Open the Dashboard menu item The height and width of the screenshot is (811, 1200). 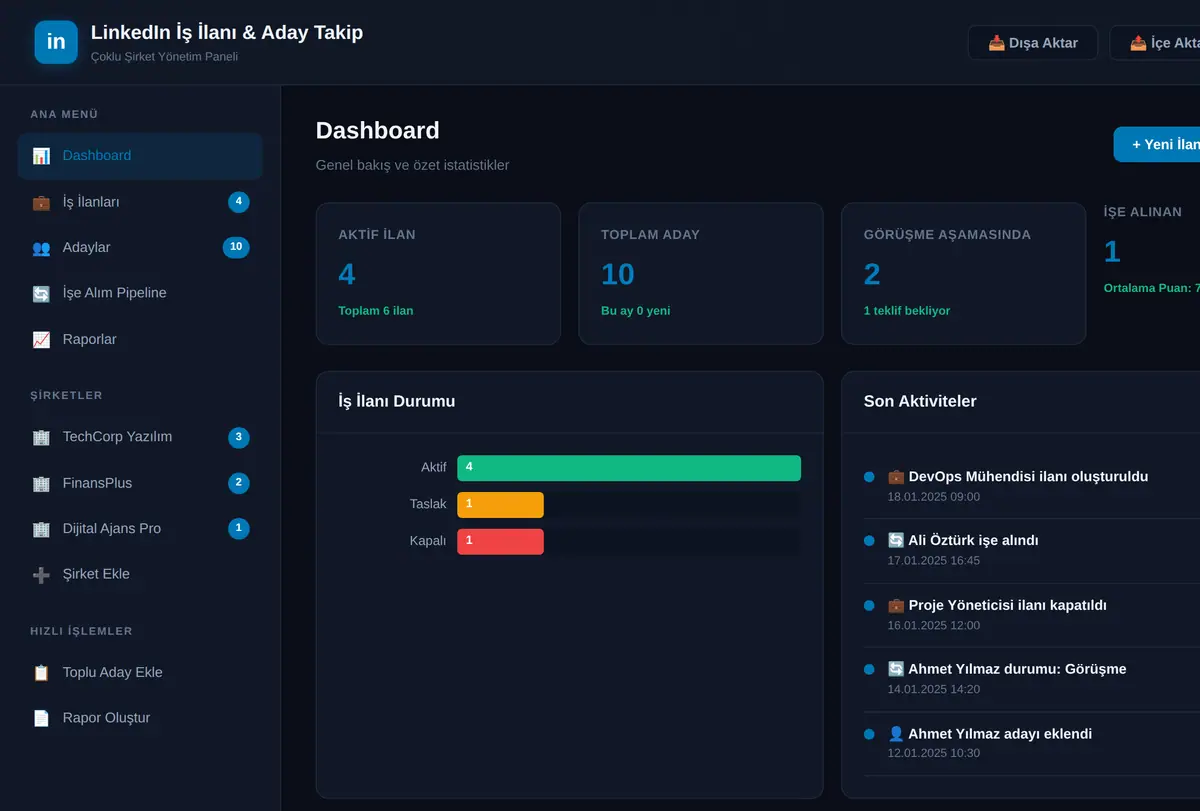(x=140, y=156)
